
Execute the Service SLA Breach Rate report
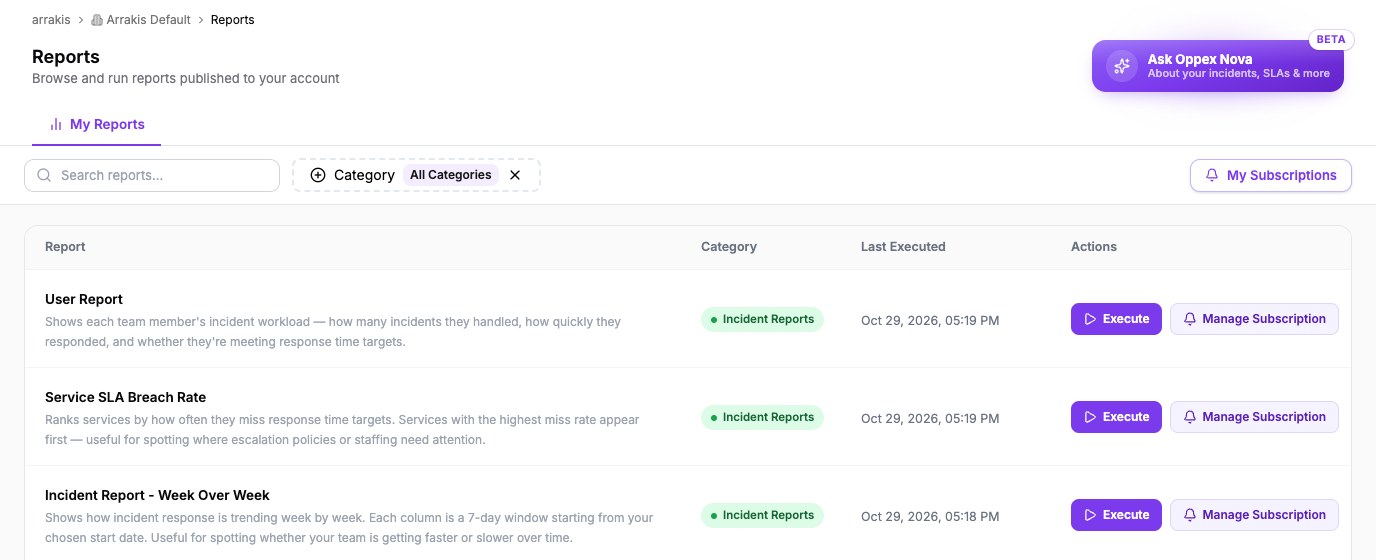pos(1116,417)
